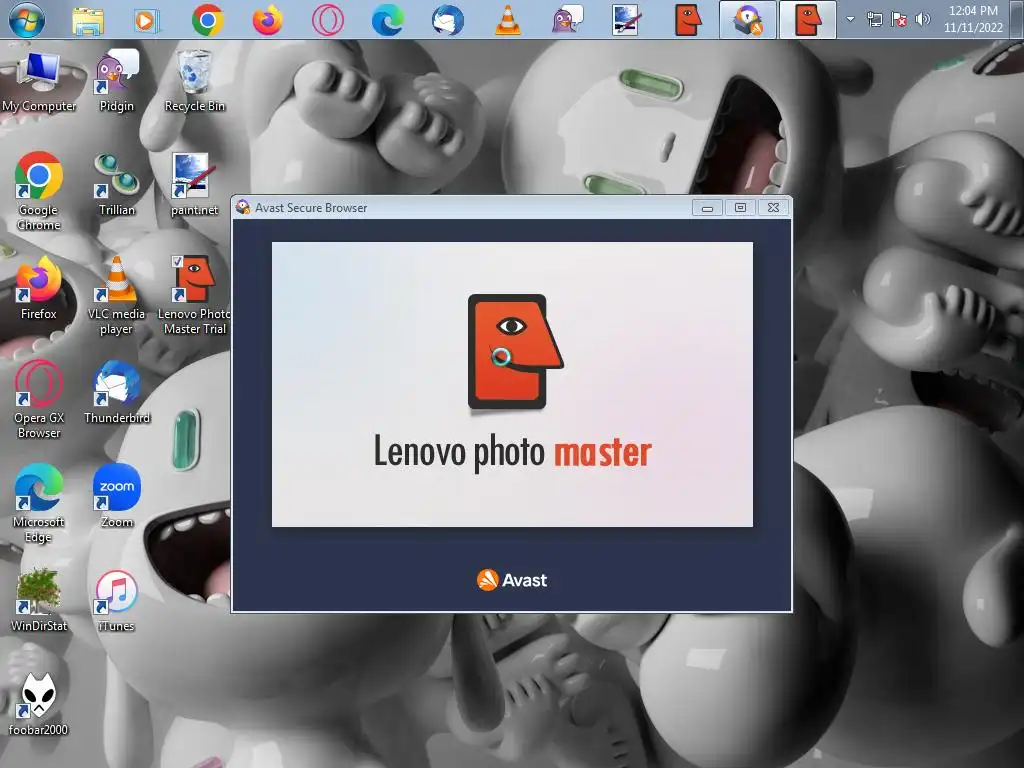Image resolution: width=1024 pixels, height=768 pixels.
Task: Switch to running Lenovo Photo Master taskbar button
Action: click(808, 20)
